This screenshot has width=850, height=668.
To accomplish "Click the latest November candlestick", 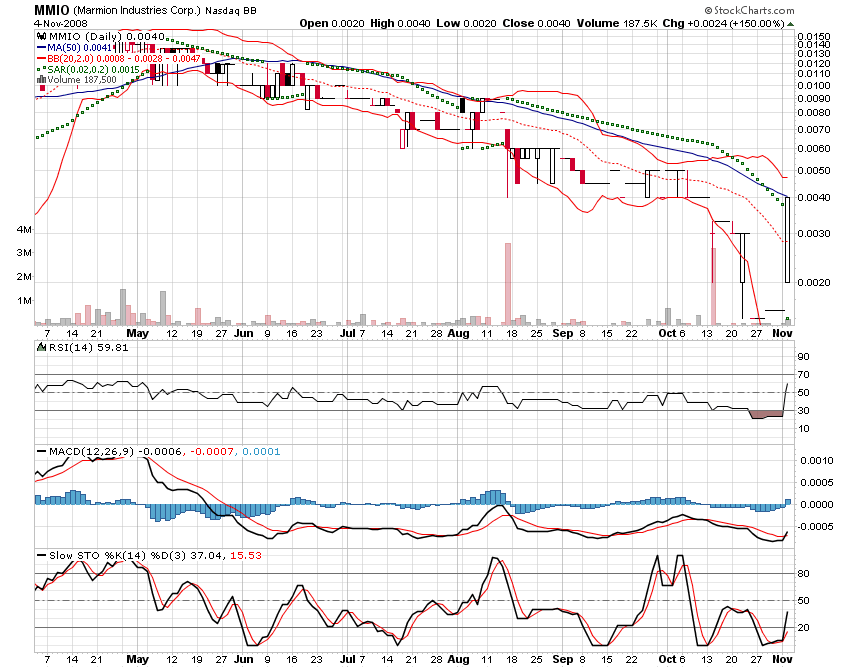I will pyautogui.click(x=787, y=240).
